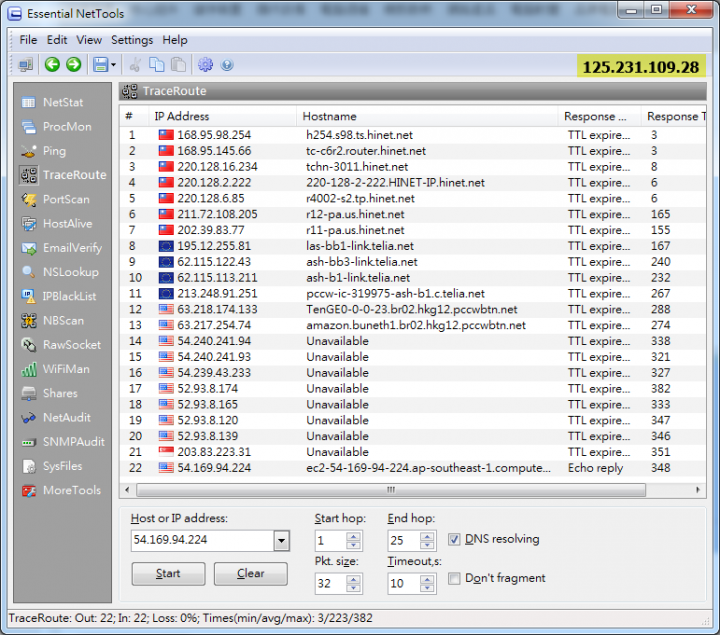Click the Start hop number field

(x=331, y=541)
